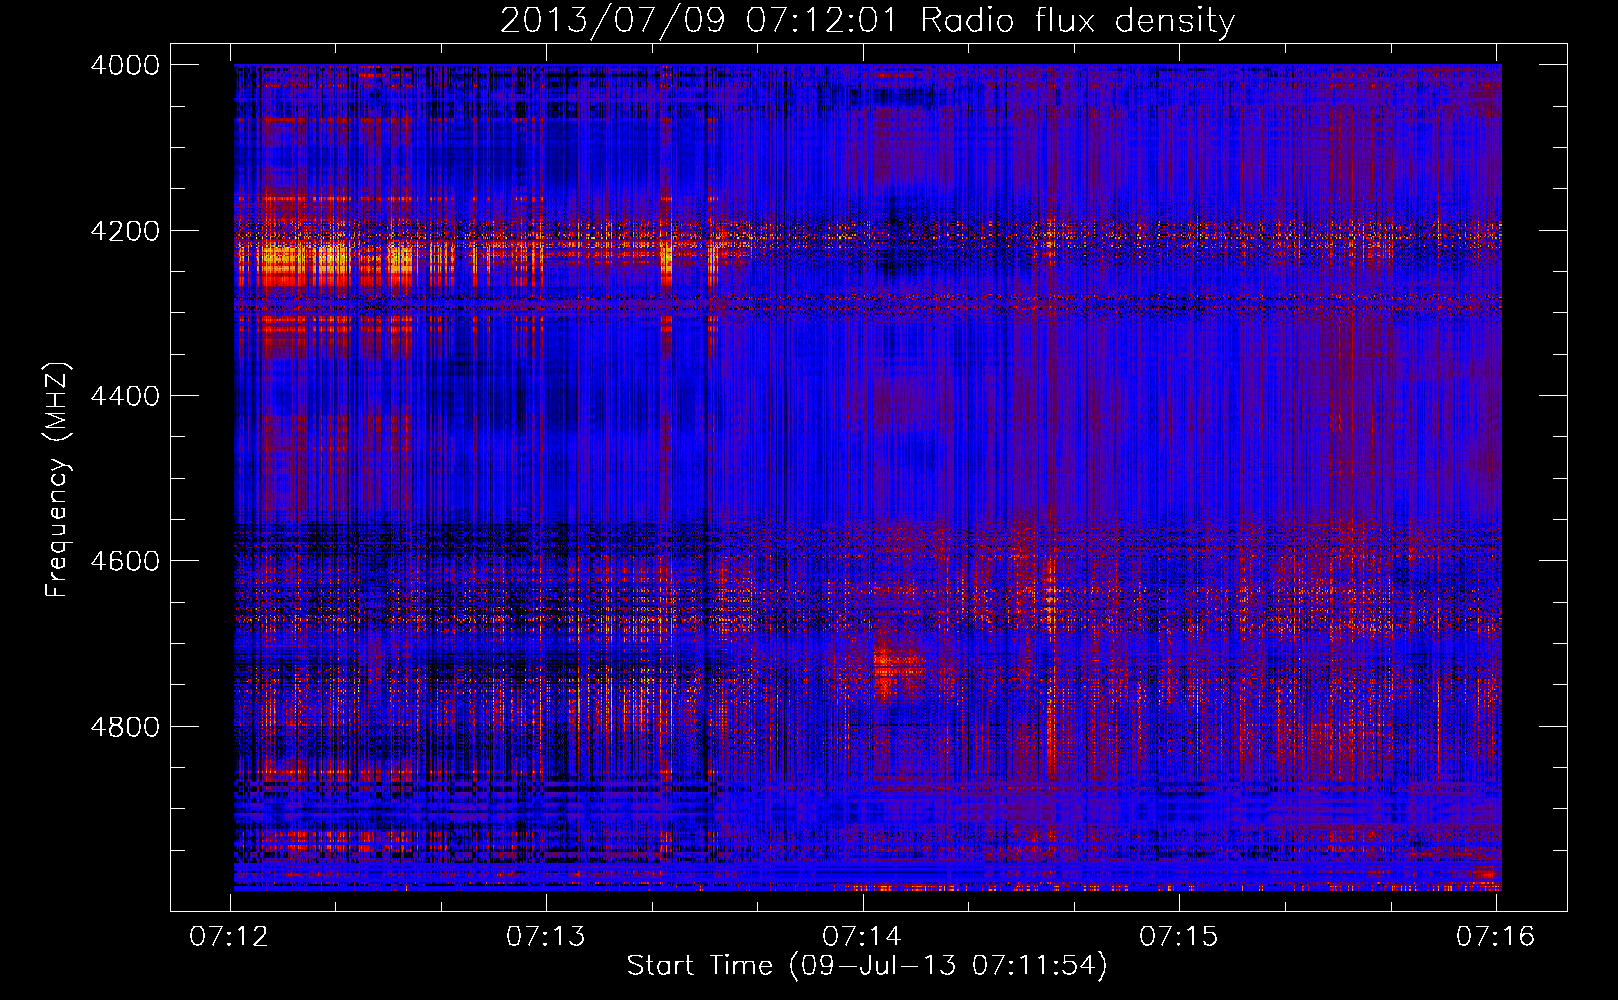Click the 07:16 time tick label
Image resolution: width=1618 pixels, height=1000 pixels.
(x=1495, y=937)
